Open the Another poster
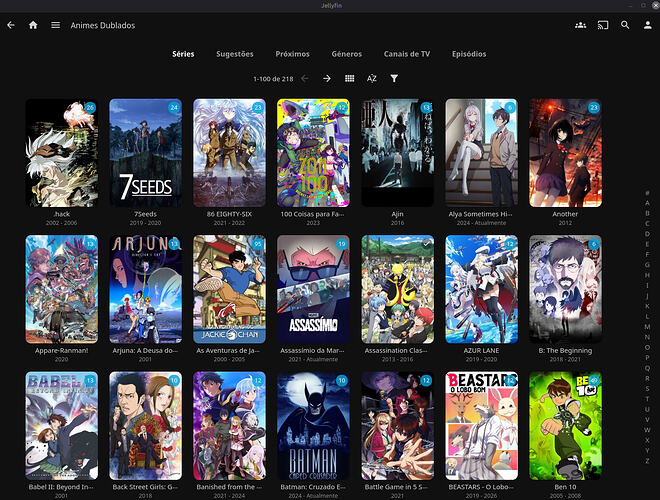Screen dimensions: 660x500 (x=565, y=153)
